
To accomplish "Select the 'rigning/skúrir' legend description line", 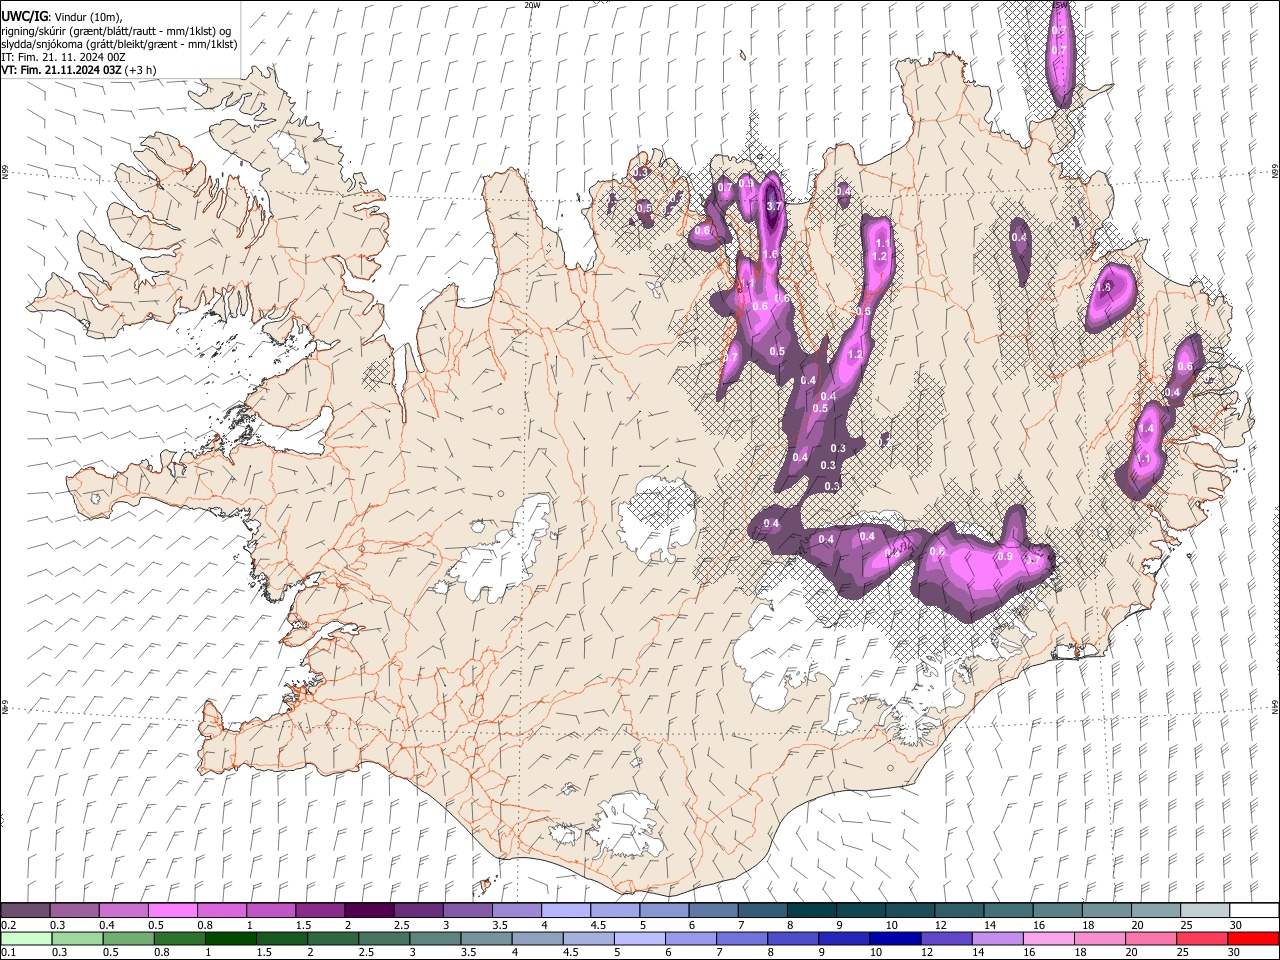I will pos(116,31).
